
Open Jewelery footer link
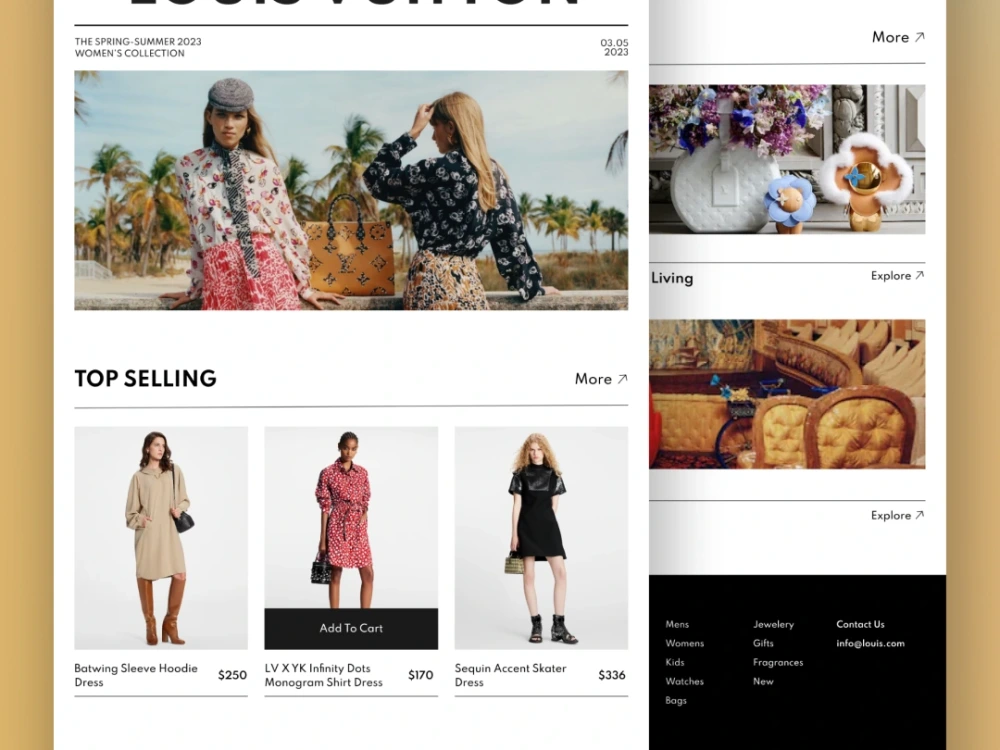click(774, 624)
